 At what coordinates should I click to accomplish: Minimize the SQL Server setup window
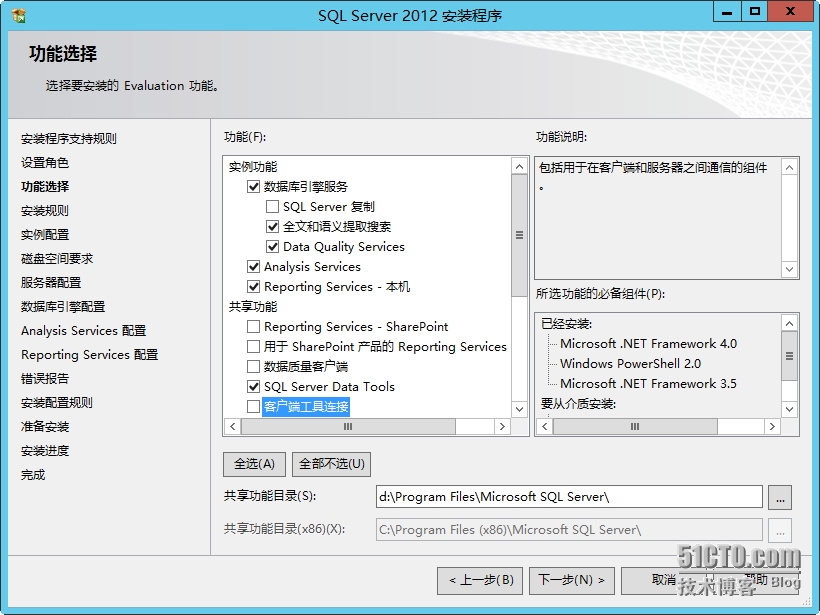click(x=727, y=12)
